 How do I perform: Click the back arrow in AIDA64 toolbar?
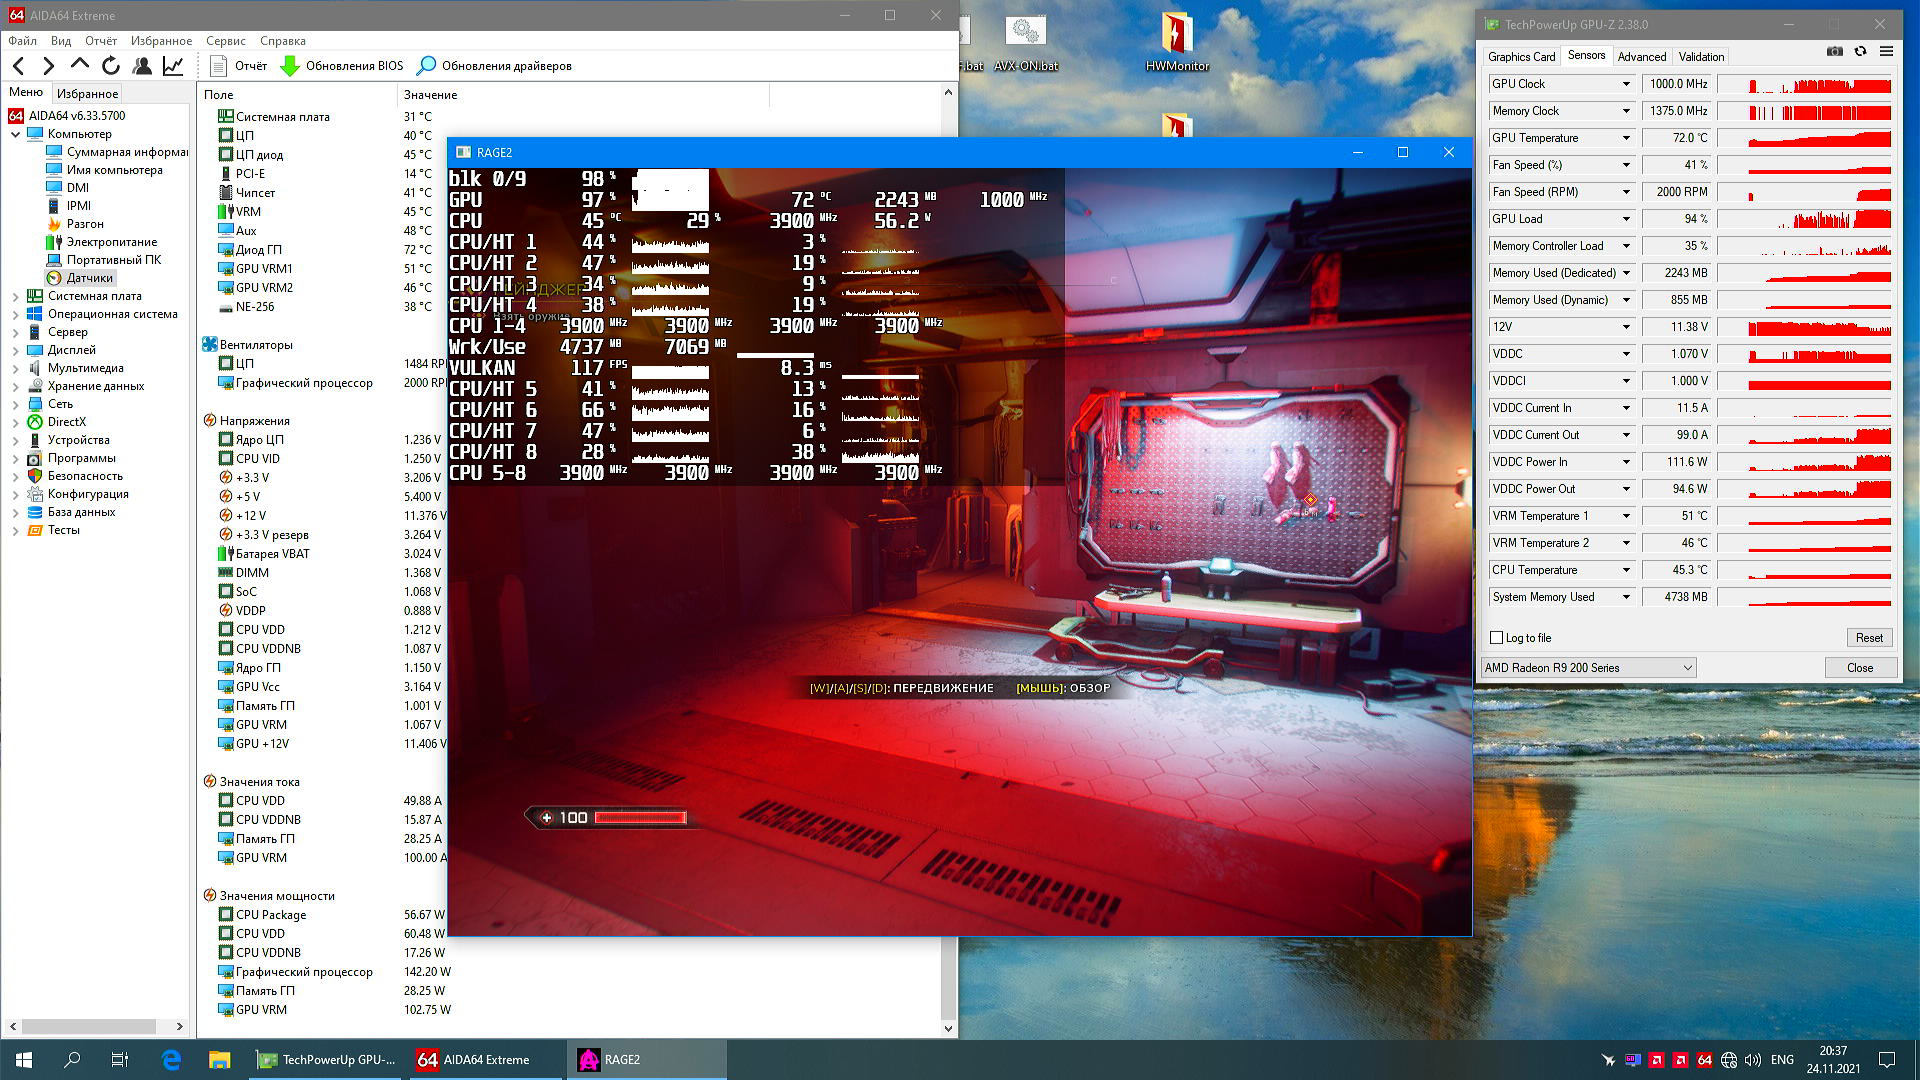(19, 66)
